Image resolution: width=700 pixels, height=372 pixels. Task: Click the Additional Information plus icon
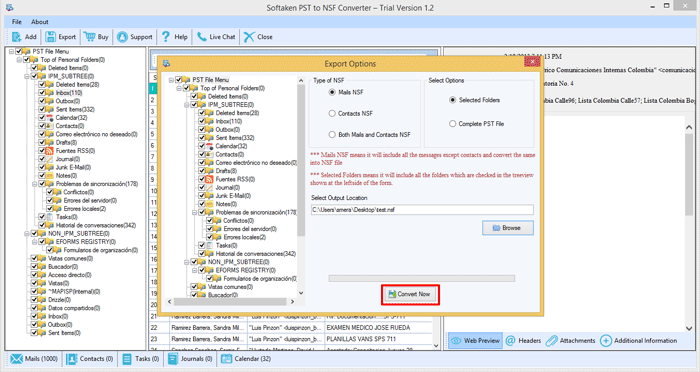(x=606, y=341)
